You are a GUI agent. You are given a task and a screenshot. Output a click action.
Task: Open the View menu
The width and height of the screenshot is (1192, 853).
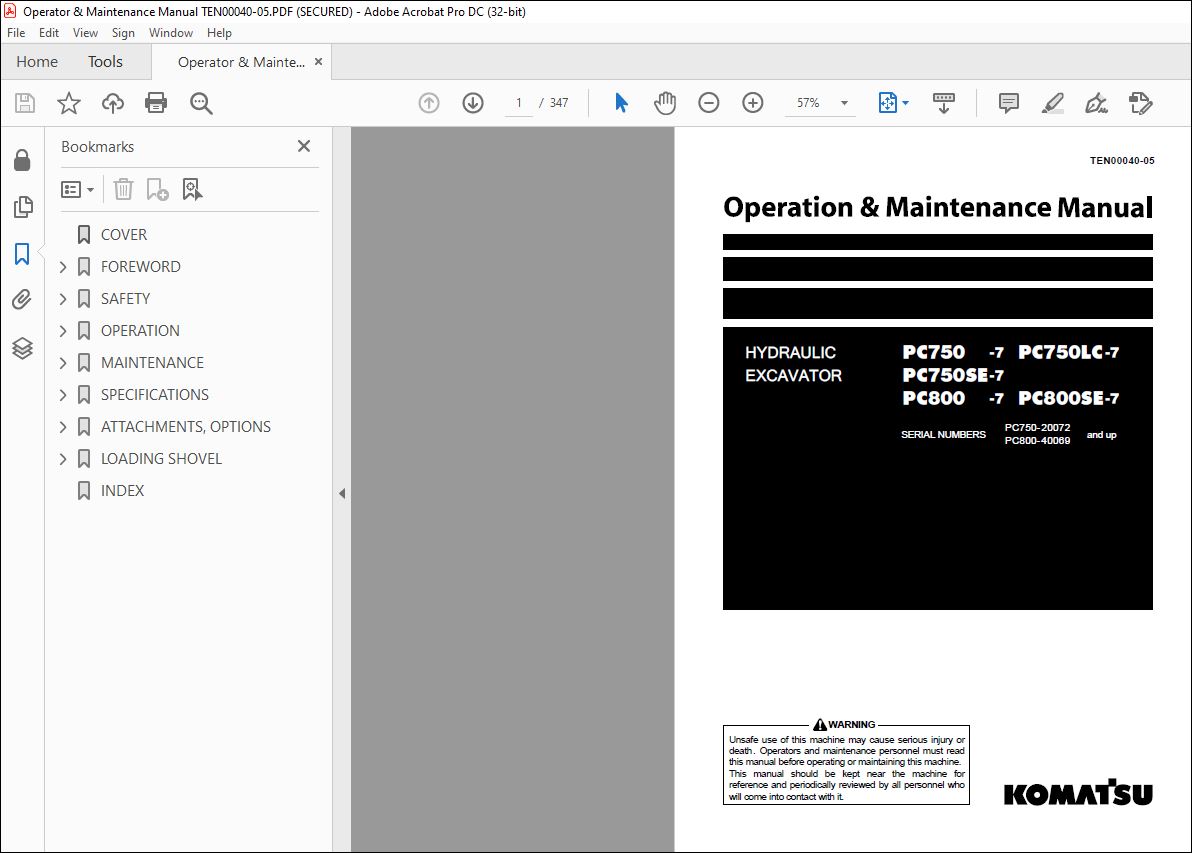pos(85,33)
